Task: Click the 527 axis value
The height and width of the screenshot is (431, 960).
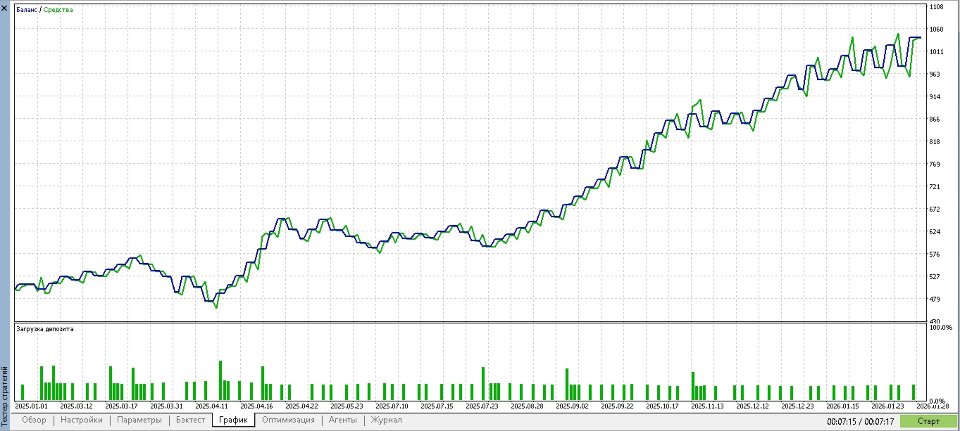Action: pos(935,277)
